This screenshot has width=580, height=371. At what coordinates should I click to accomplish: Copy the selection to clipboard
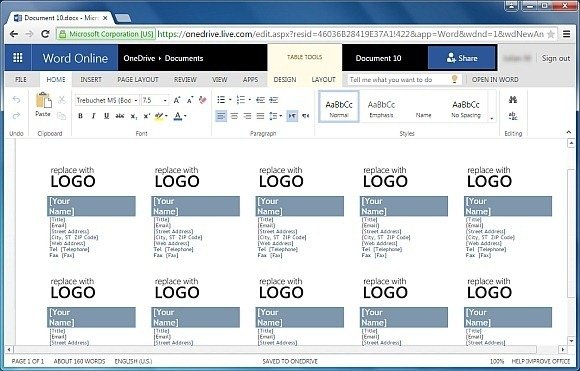(61, 116)
